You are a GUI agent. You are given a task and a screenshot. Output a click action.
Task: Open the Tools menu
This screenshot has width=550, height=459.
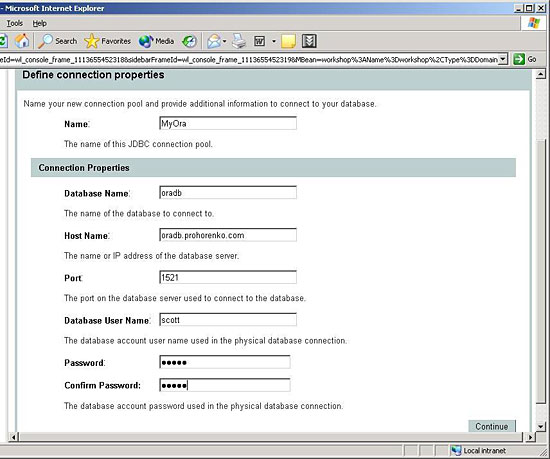(14, 23)
